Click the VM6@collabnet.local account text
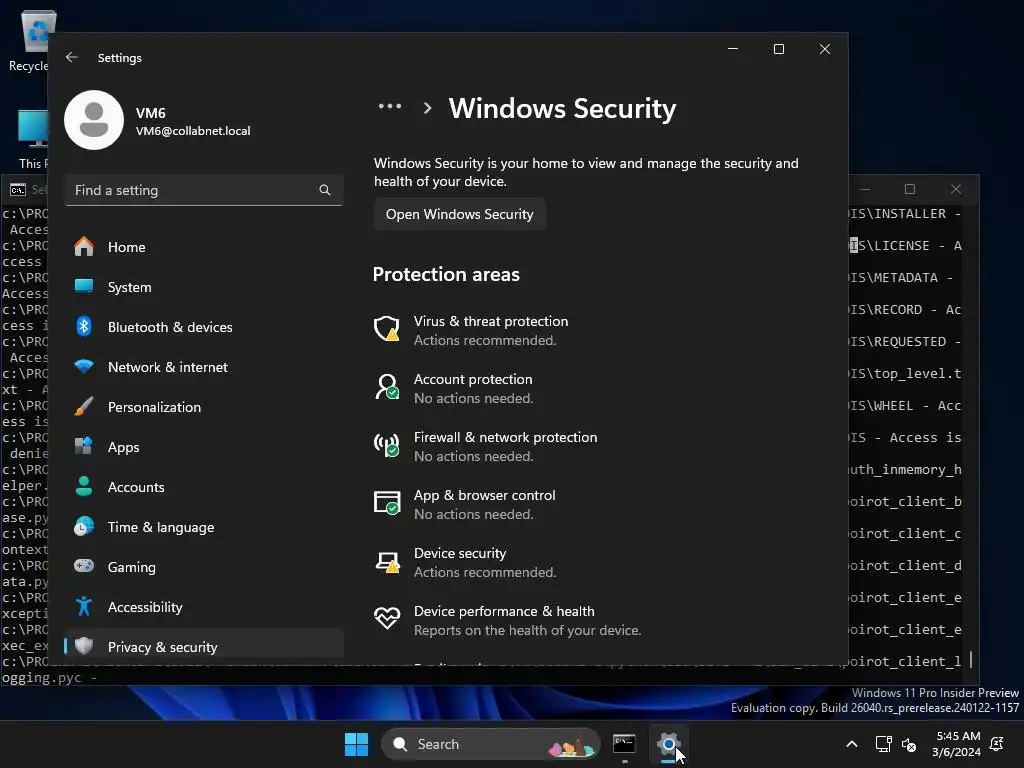The height and width of the screenshot is (768, 1024). point(193,131)
